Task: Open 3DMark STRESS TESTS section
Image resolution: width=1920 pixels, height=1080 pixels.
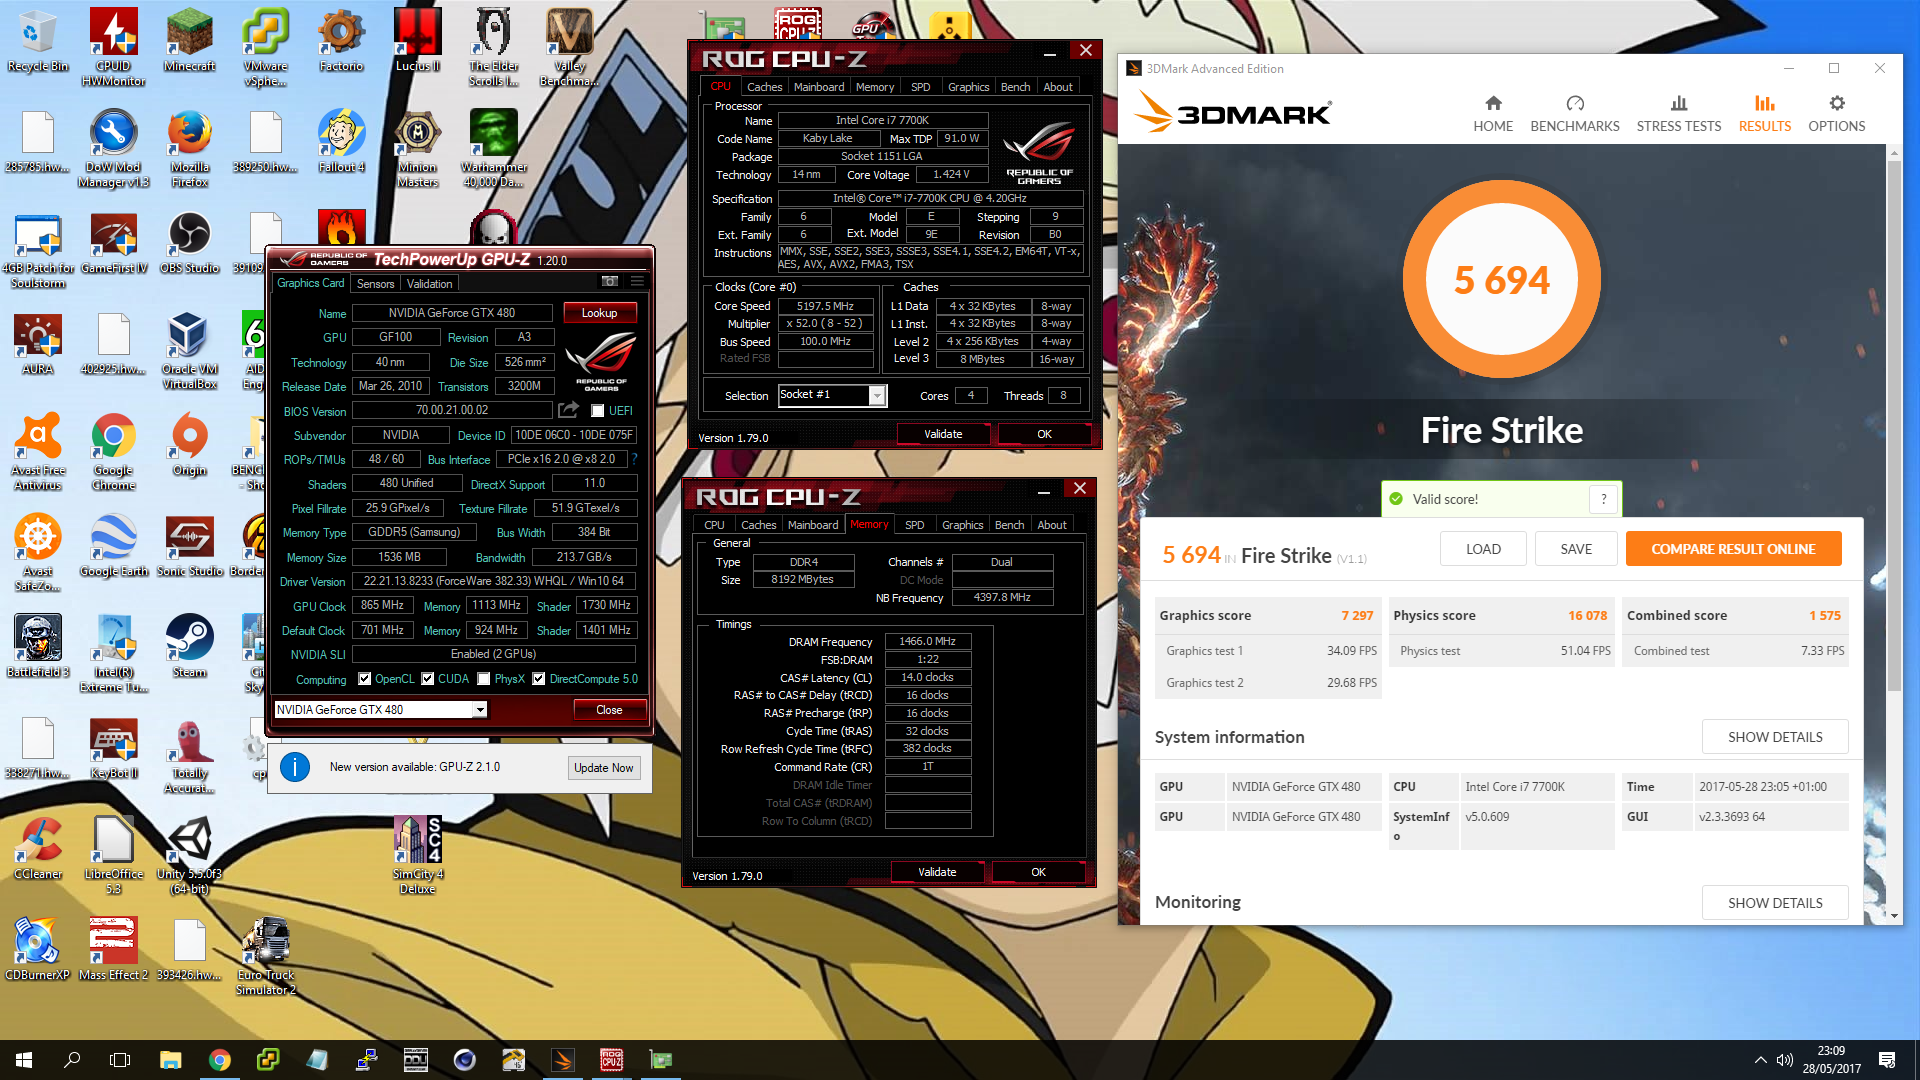Action: pos(1679,113)
